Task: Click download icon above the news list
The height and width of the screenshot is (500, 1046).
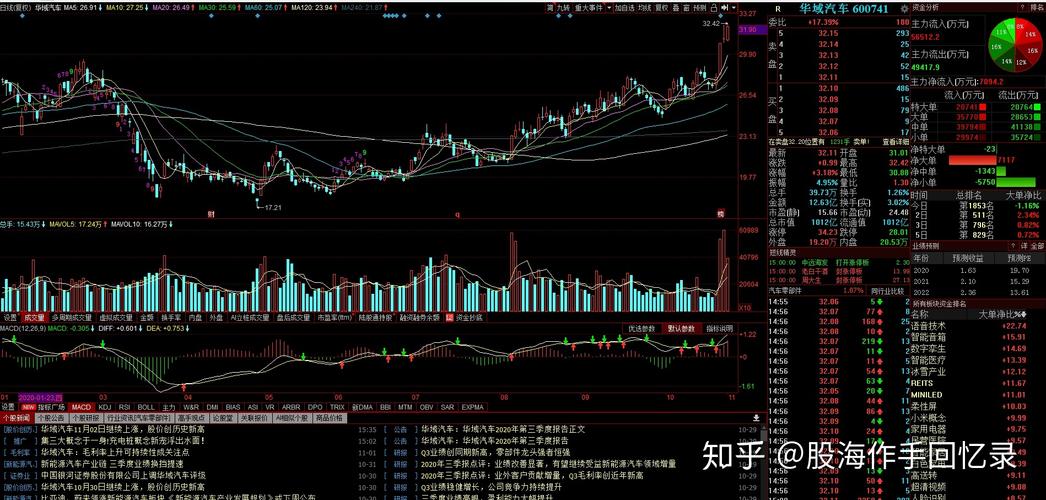Action: (x=756, y=418)
